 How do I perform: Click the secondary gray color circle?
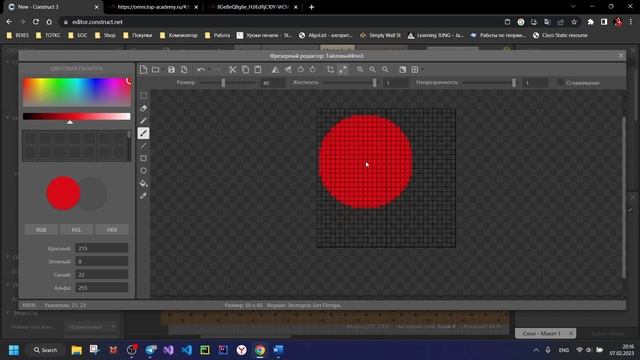93,193
